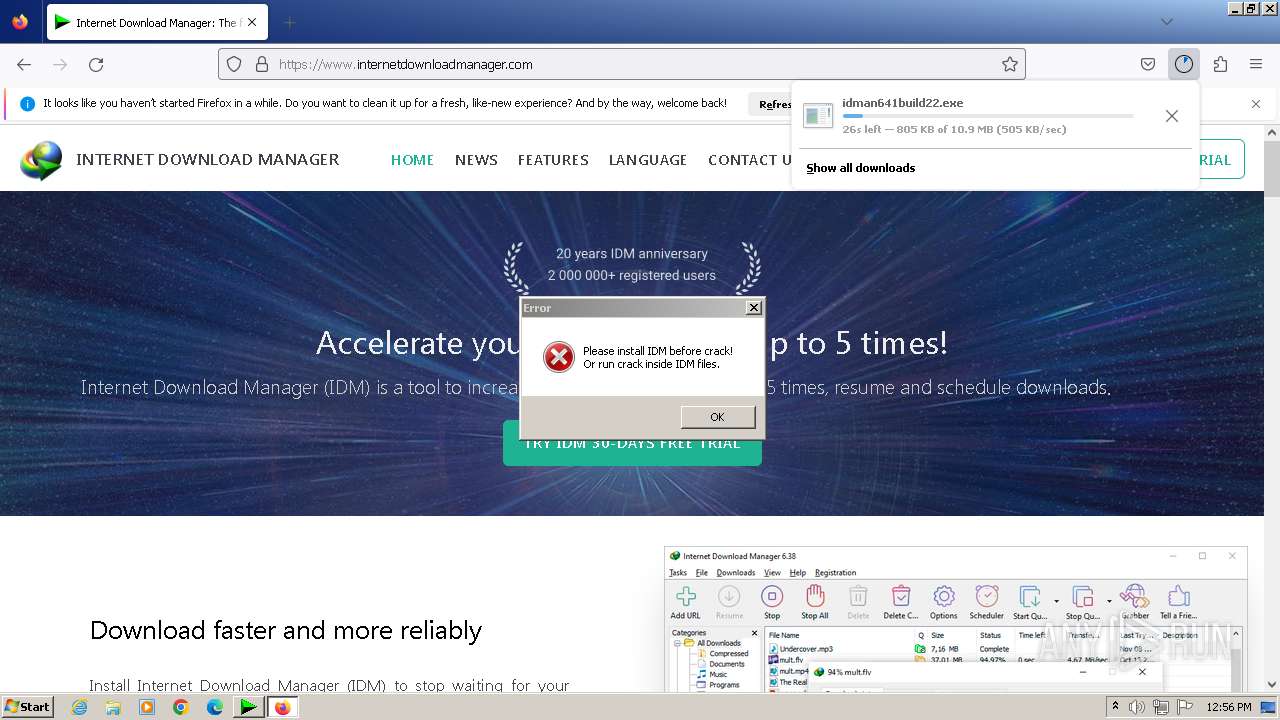Open the extensions puzzle icon
The width and height of the screenshot is (1280, 720).
point(1220,64)
